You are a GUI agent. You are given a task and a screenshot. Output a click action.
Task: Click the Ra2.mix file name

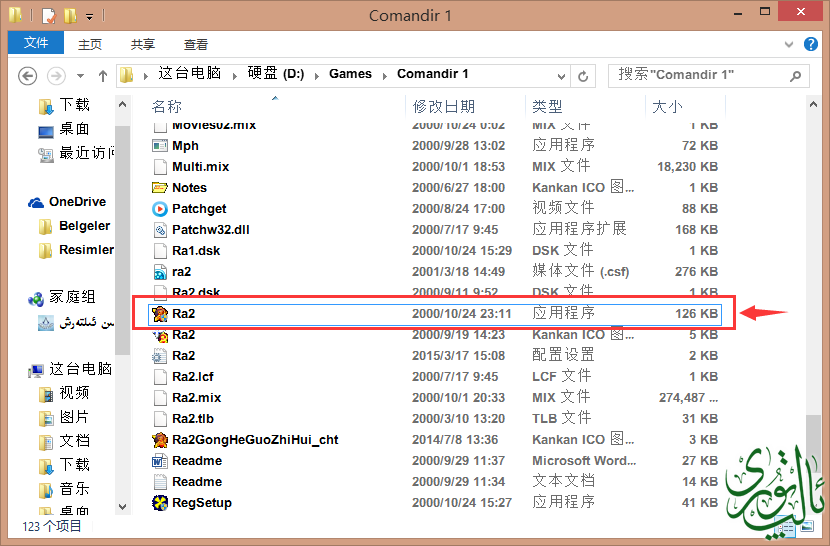point(196,398)
